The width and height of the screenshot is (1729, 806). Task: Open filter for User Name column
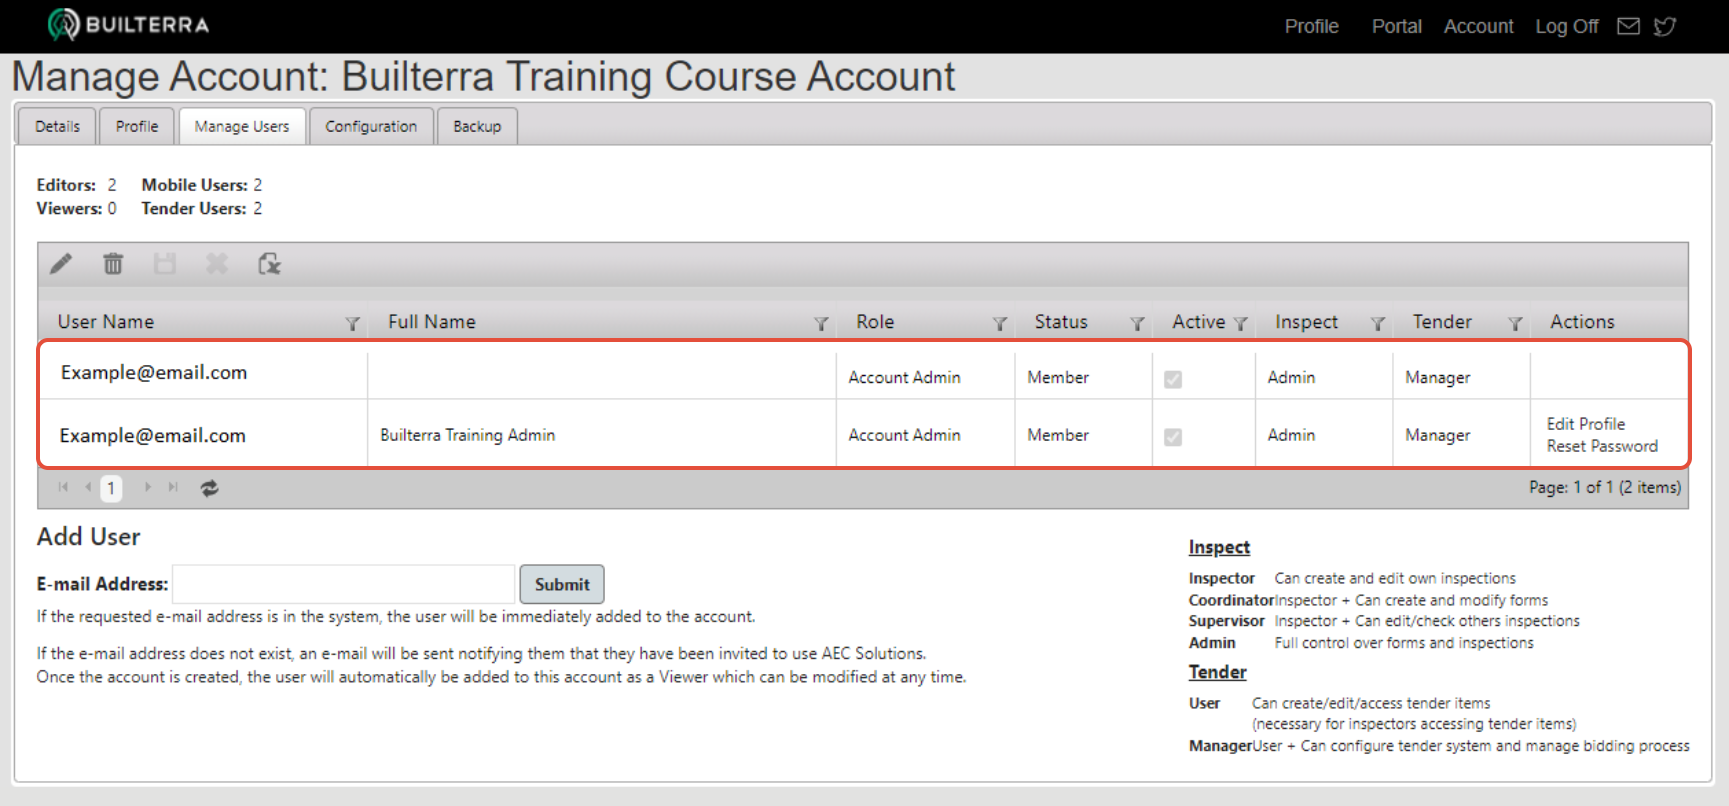point(352,324)
